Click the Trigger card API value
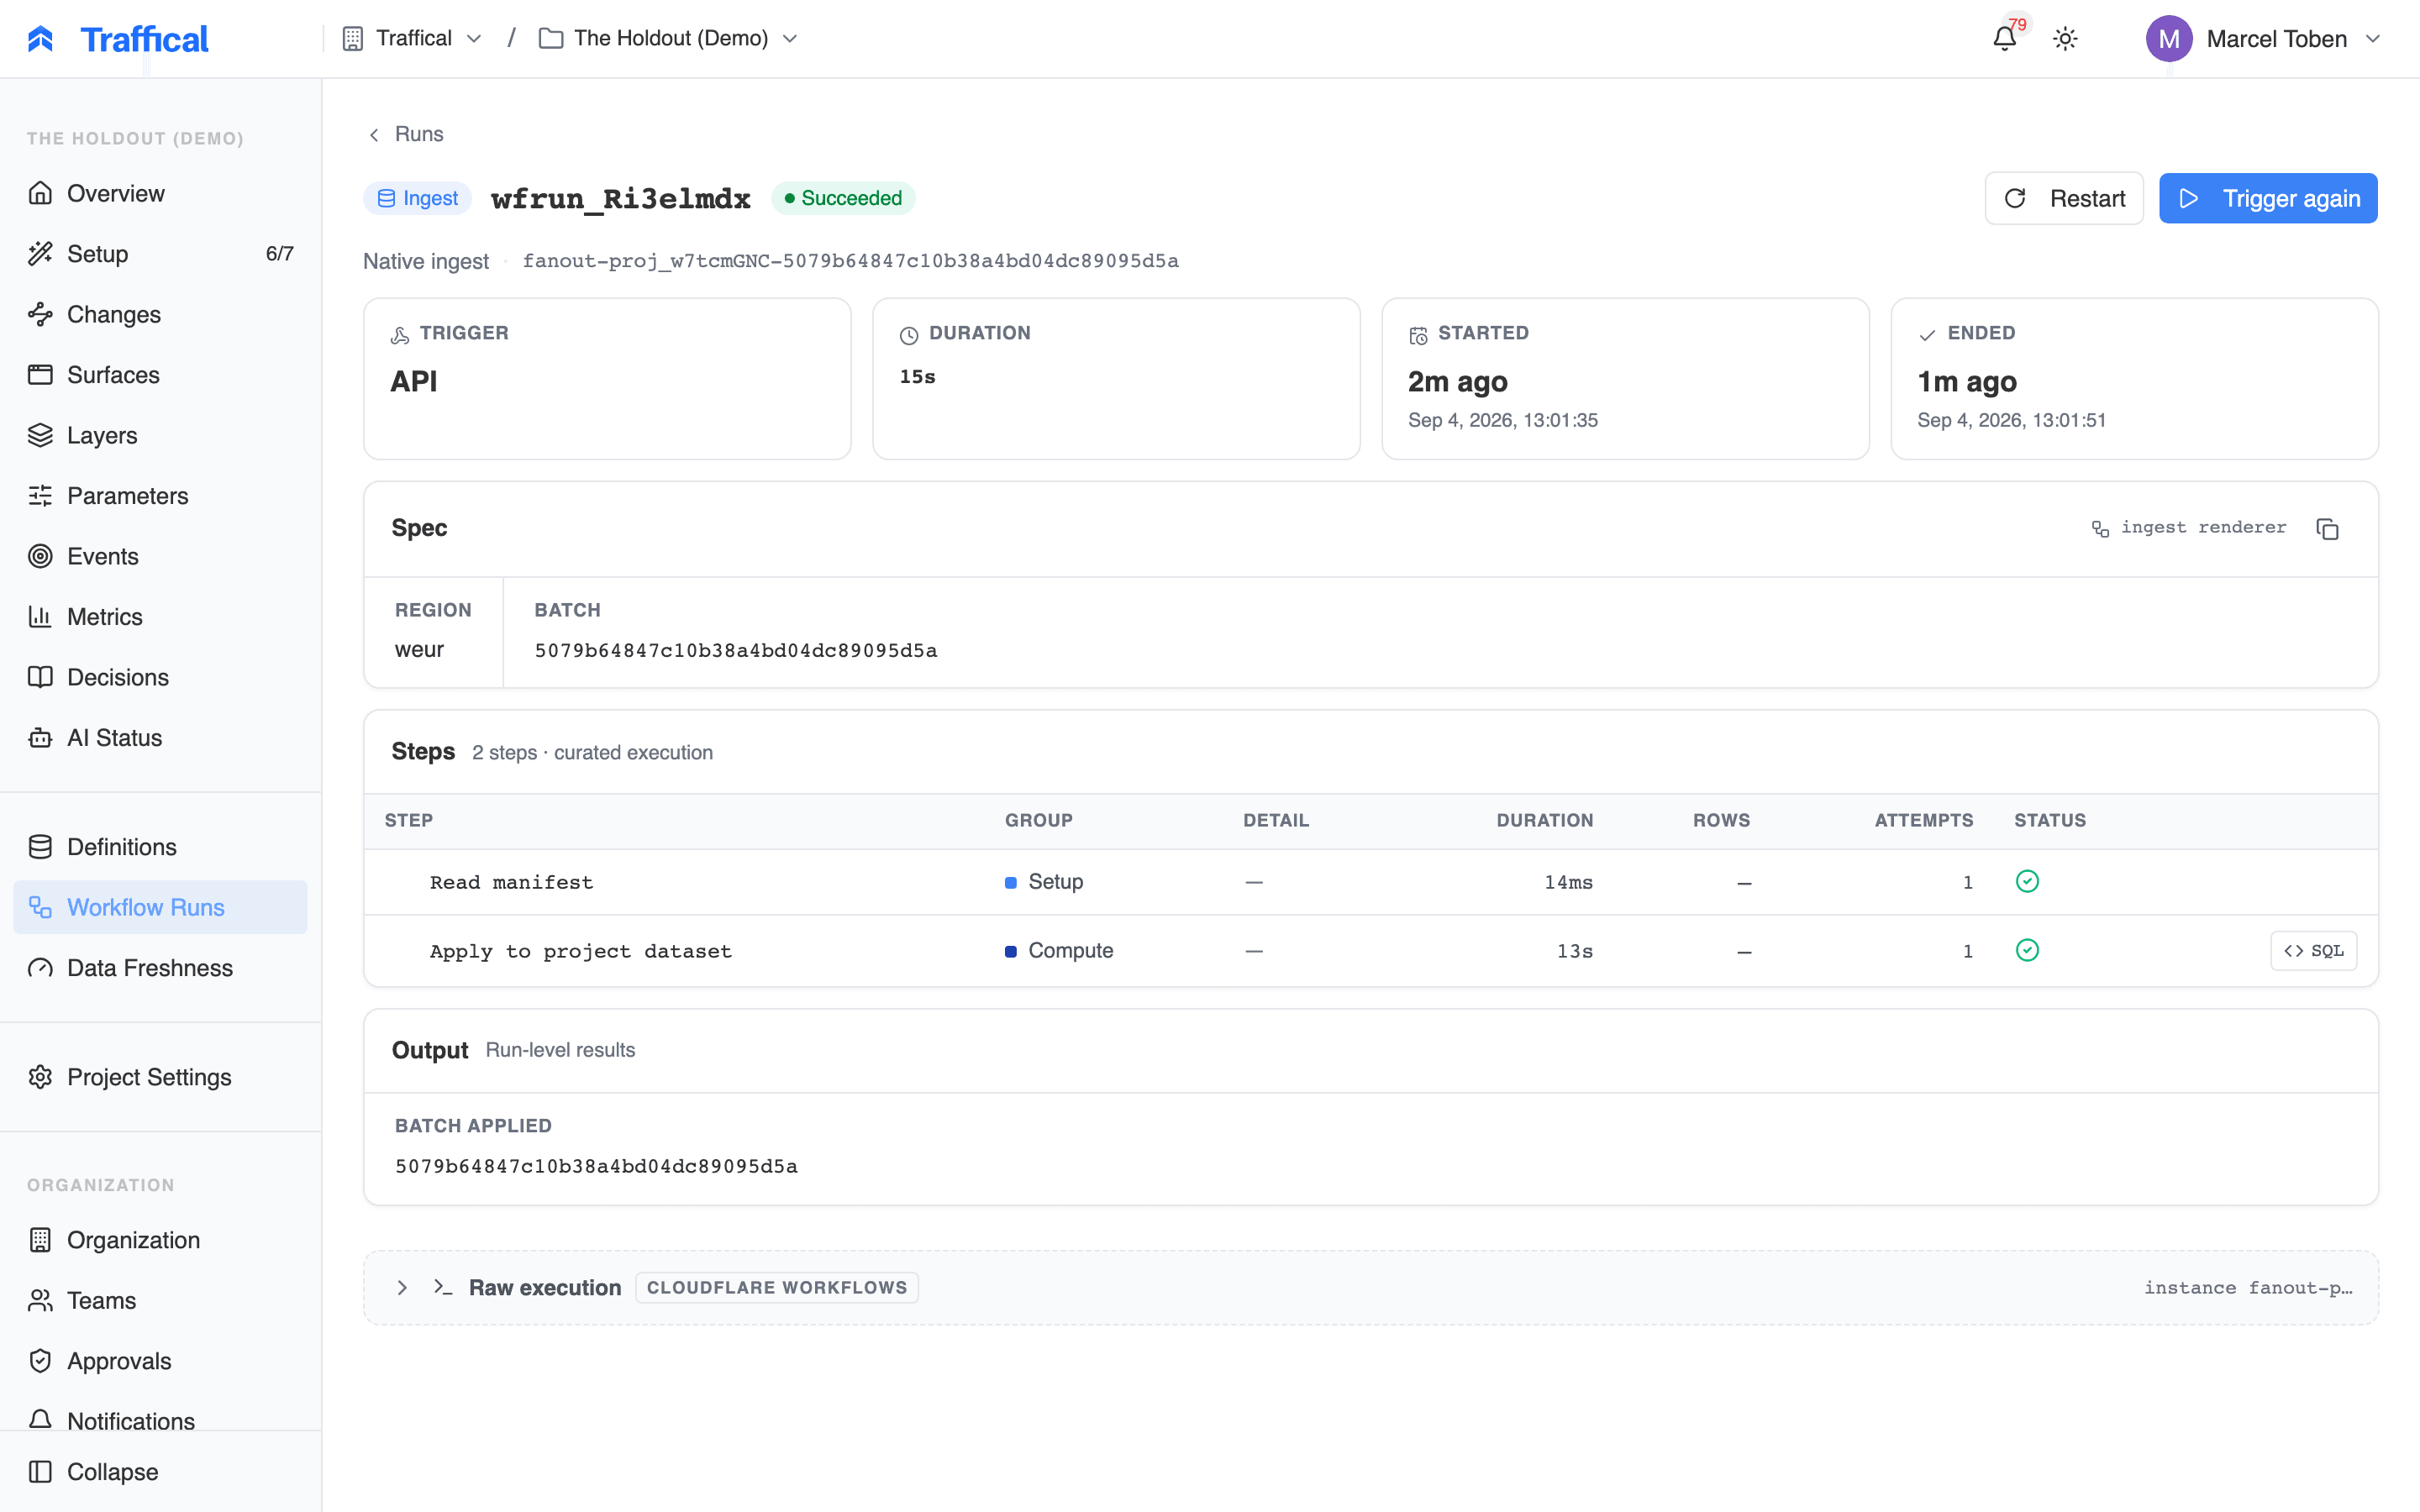The width and height of the screenshot is (2420, 1512). [x=414, y=381]
